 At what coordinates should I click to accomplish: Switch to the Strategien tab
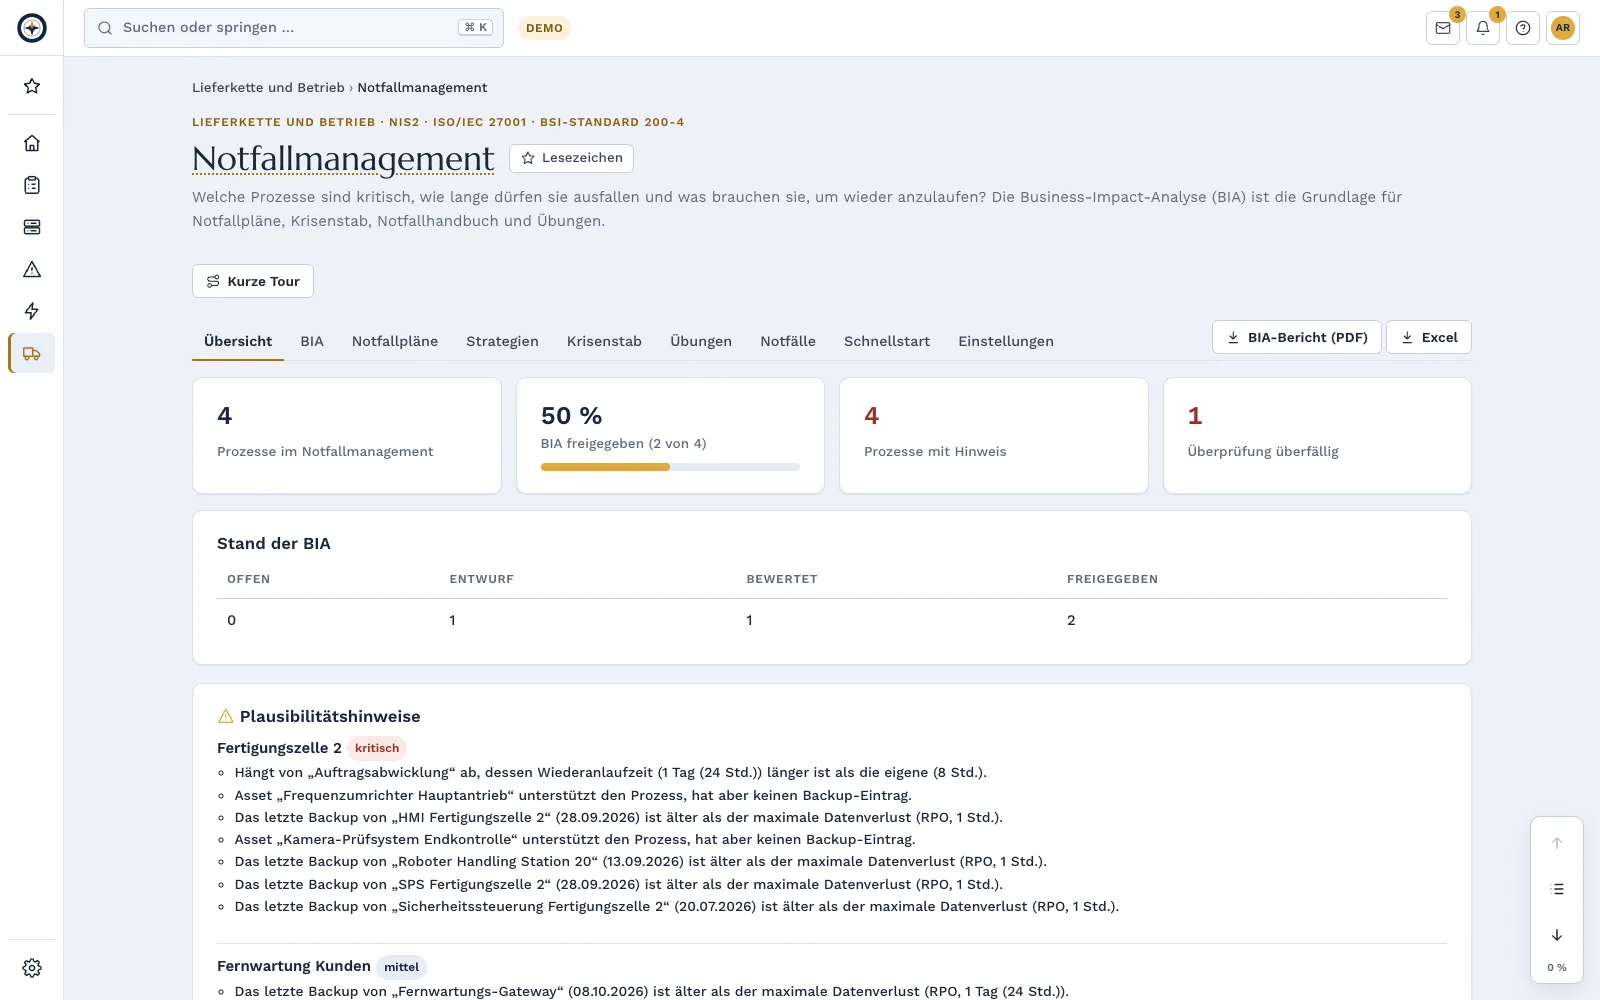502,341
